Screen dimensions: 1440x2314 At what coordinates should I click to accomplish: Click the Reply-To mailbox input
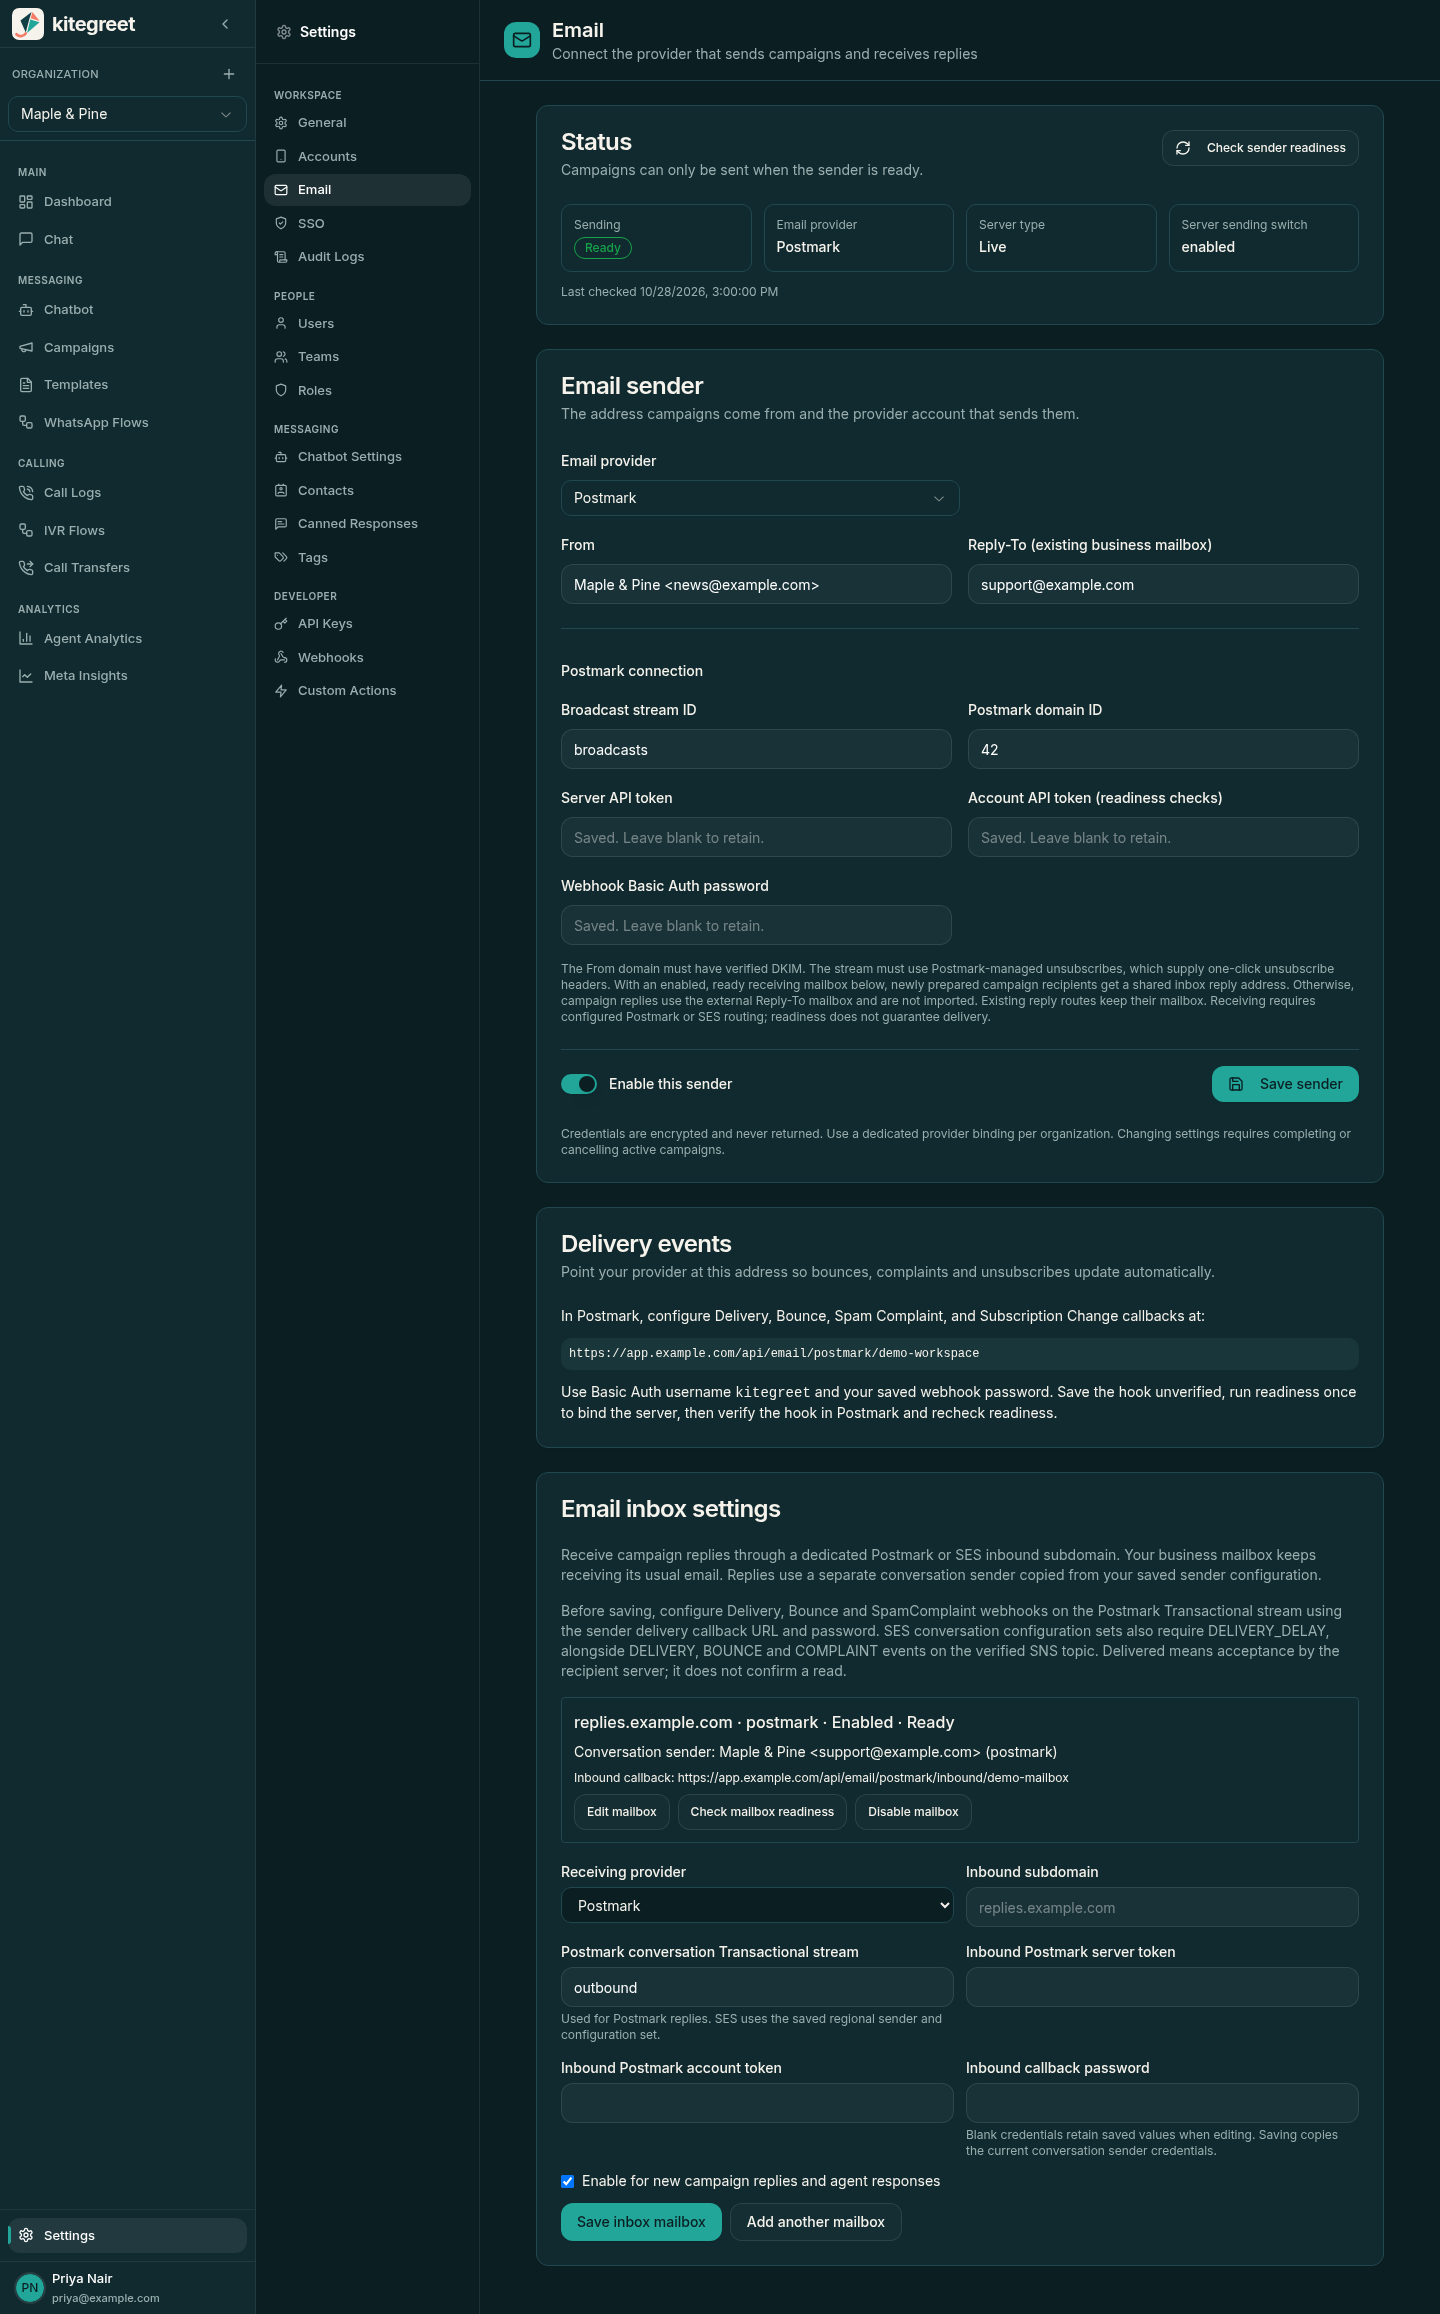pos(1163,584)
